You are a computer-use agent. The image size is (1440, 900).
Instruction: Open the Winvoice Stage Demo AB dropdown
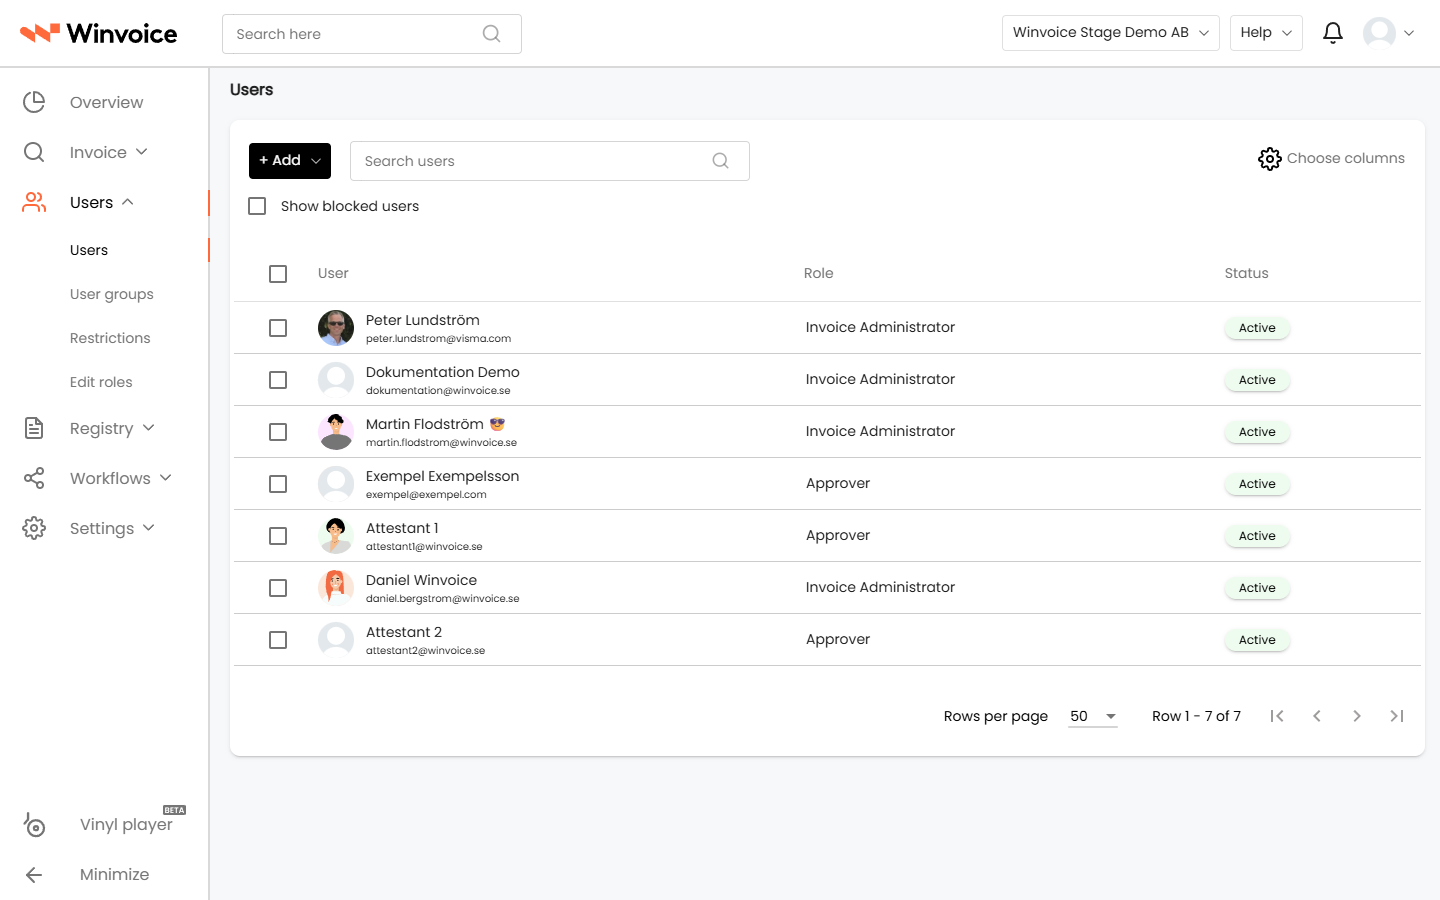pyautogui.click(x=1110, y=33)
